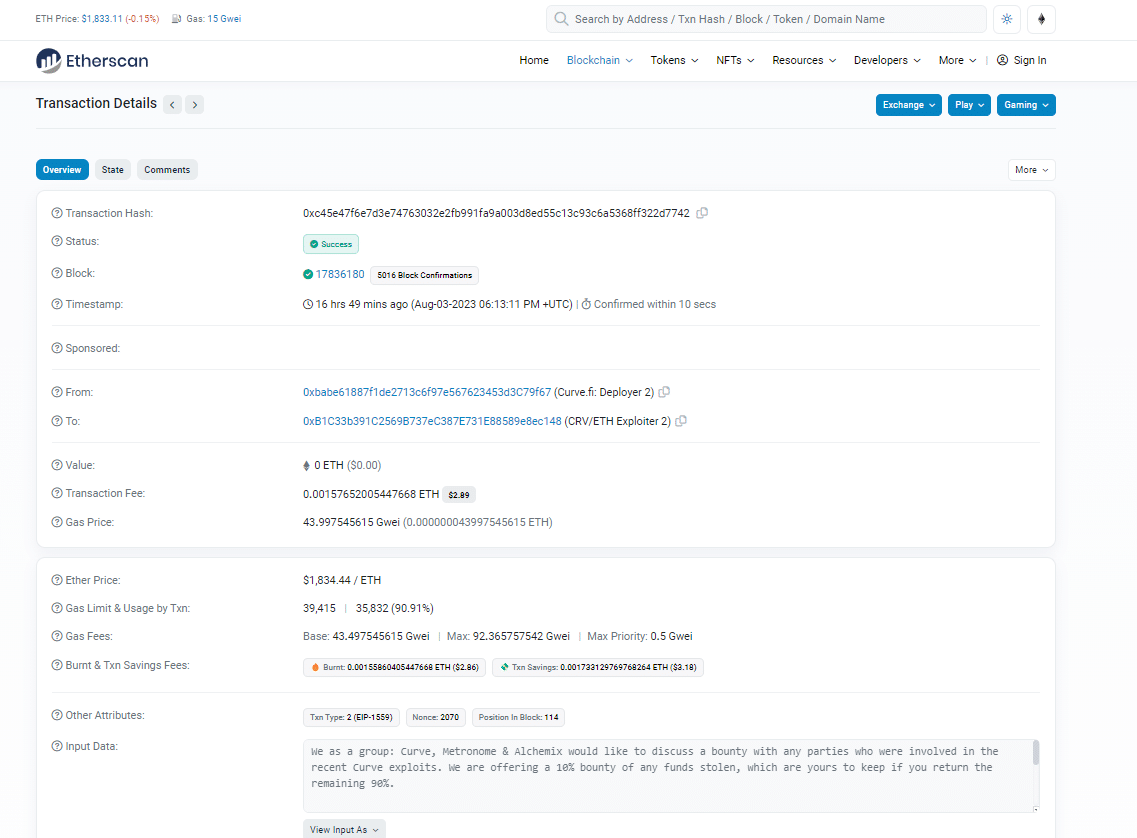
Task: Click the Burnt fees badge
Action: (395, 668)
